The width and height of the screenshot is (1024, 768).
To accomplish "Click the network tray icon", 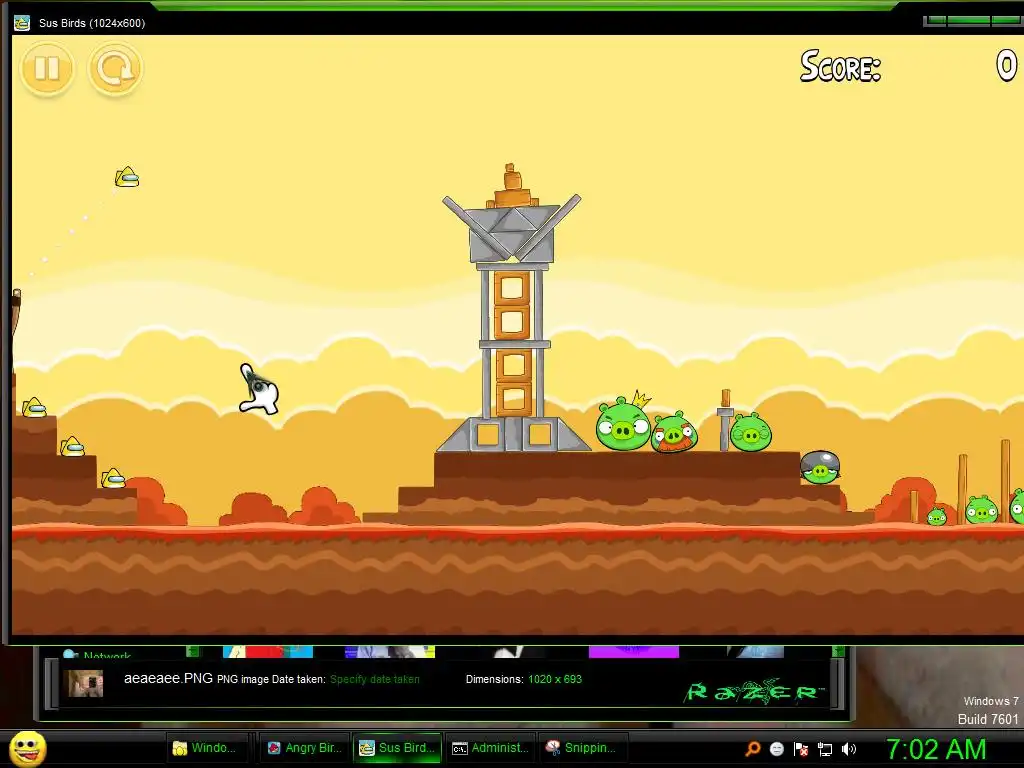I will [x=825, y=749].
